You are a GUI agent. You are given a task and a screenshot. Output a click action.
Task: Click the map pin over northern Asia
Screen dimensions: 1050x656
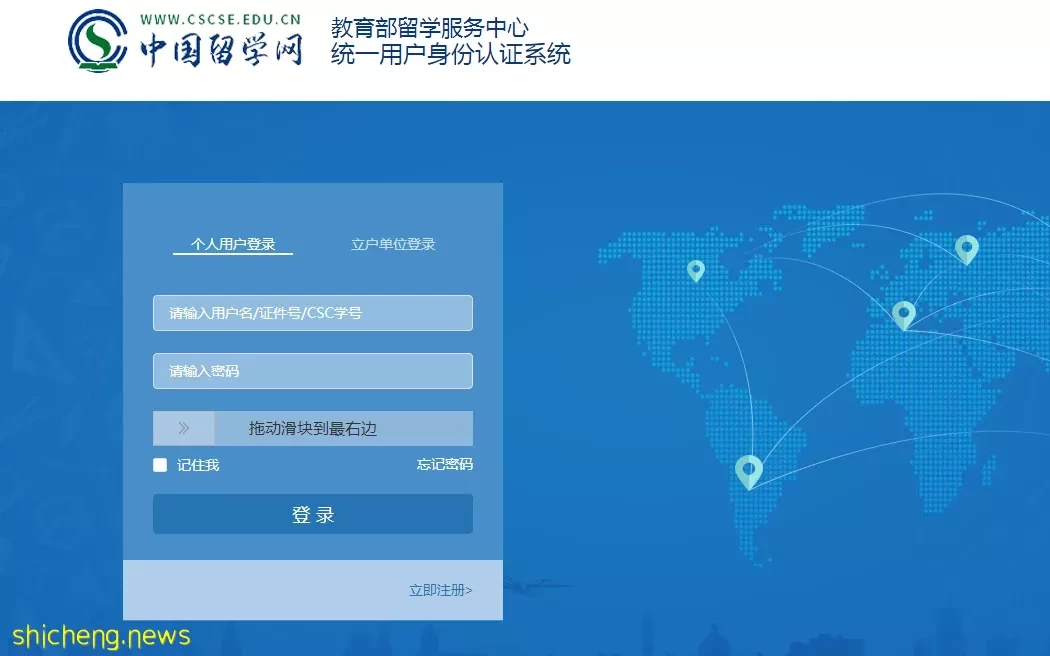[966, 250]
